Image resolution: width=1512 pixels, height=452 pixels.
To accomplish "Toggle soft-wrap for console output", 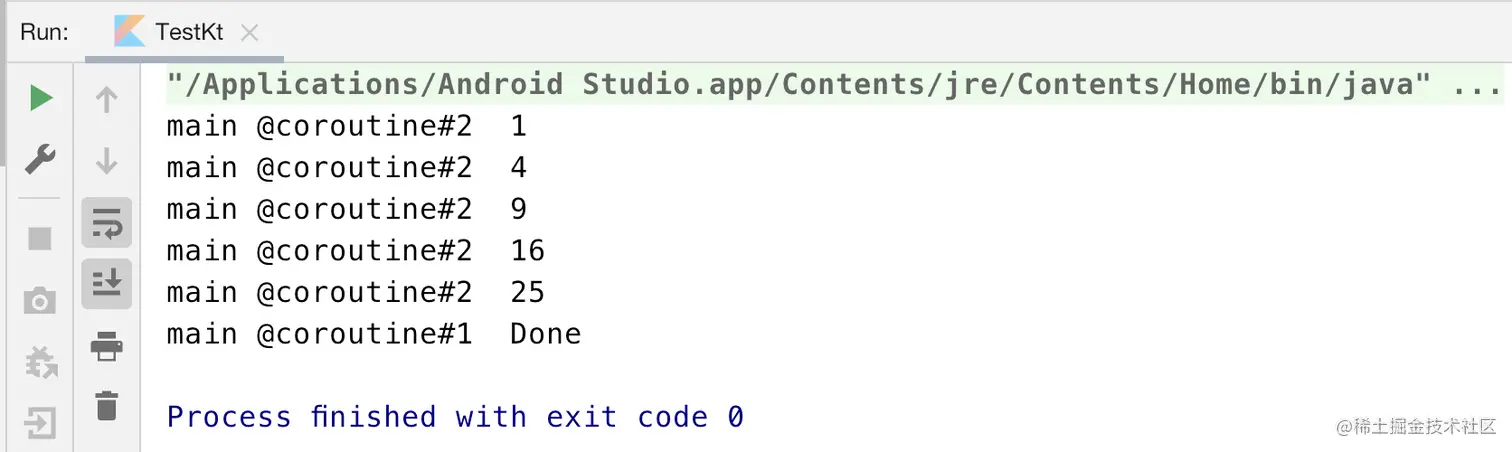I will pos(106,222).
